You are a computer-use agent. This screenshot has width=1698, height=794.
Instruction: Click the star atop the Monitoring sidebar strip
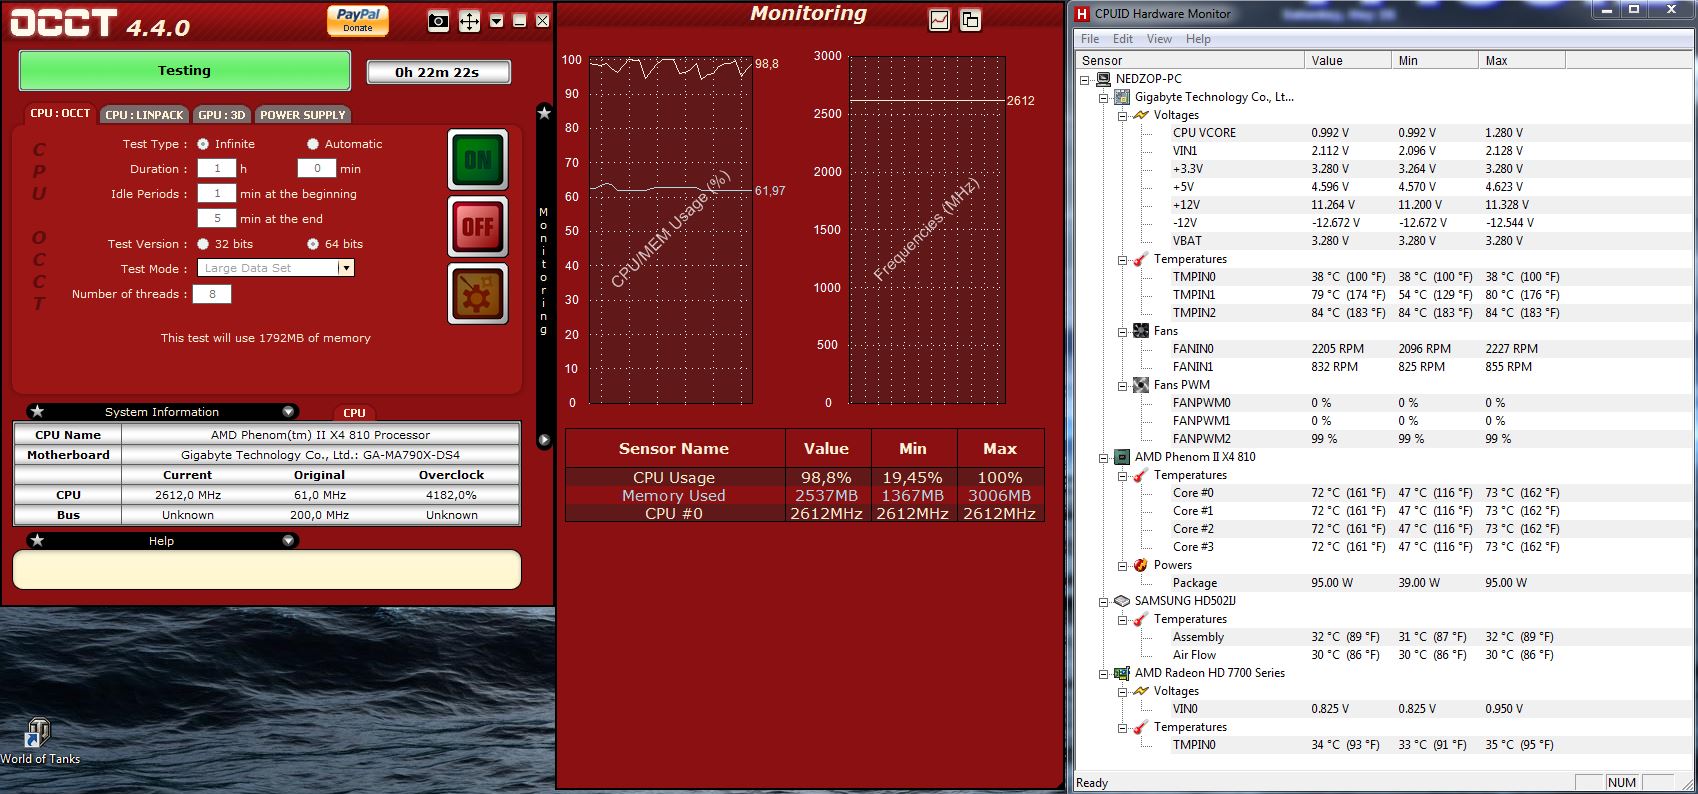click(x=544, y=113)
